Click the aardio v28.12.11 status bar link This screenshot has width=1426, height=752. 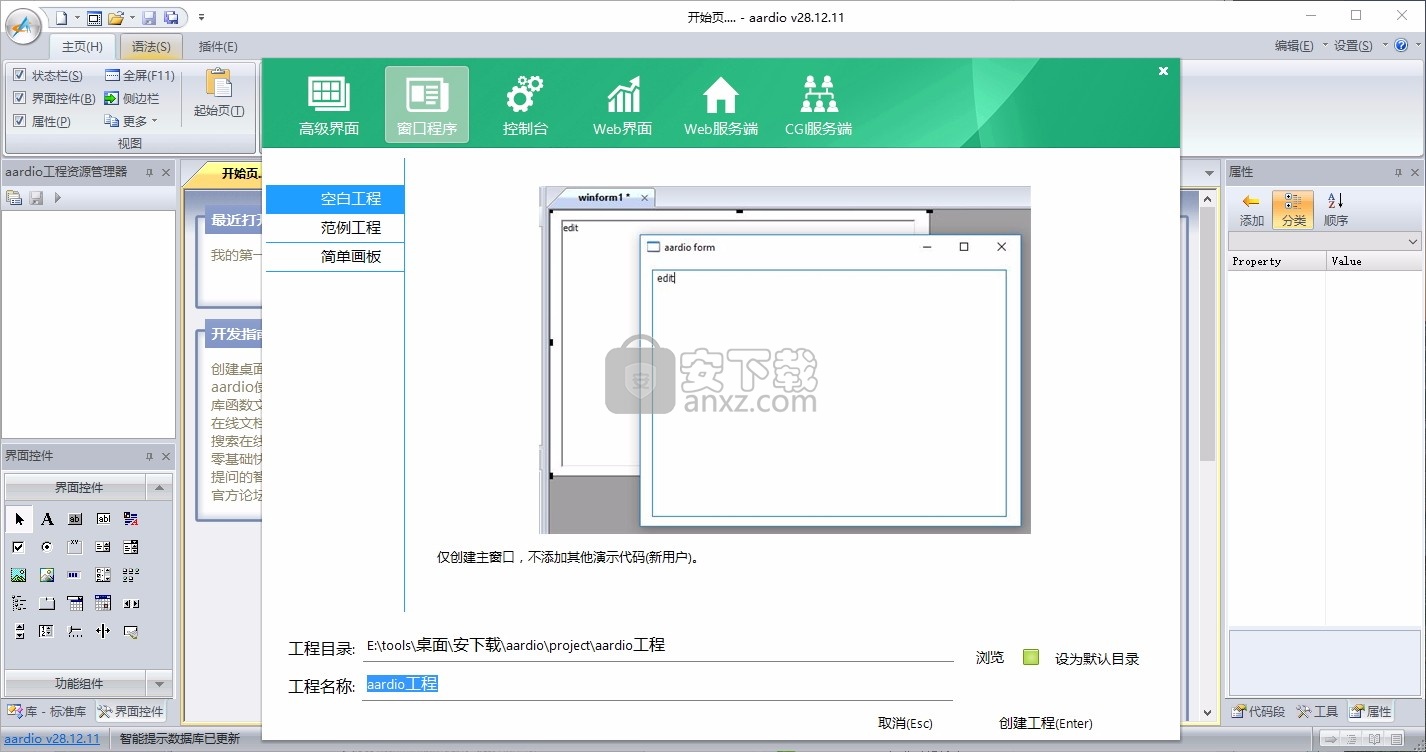coord(52,739)
